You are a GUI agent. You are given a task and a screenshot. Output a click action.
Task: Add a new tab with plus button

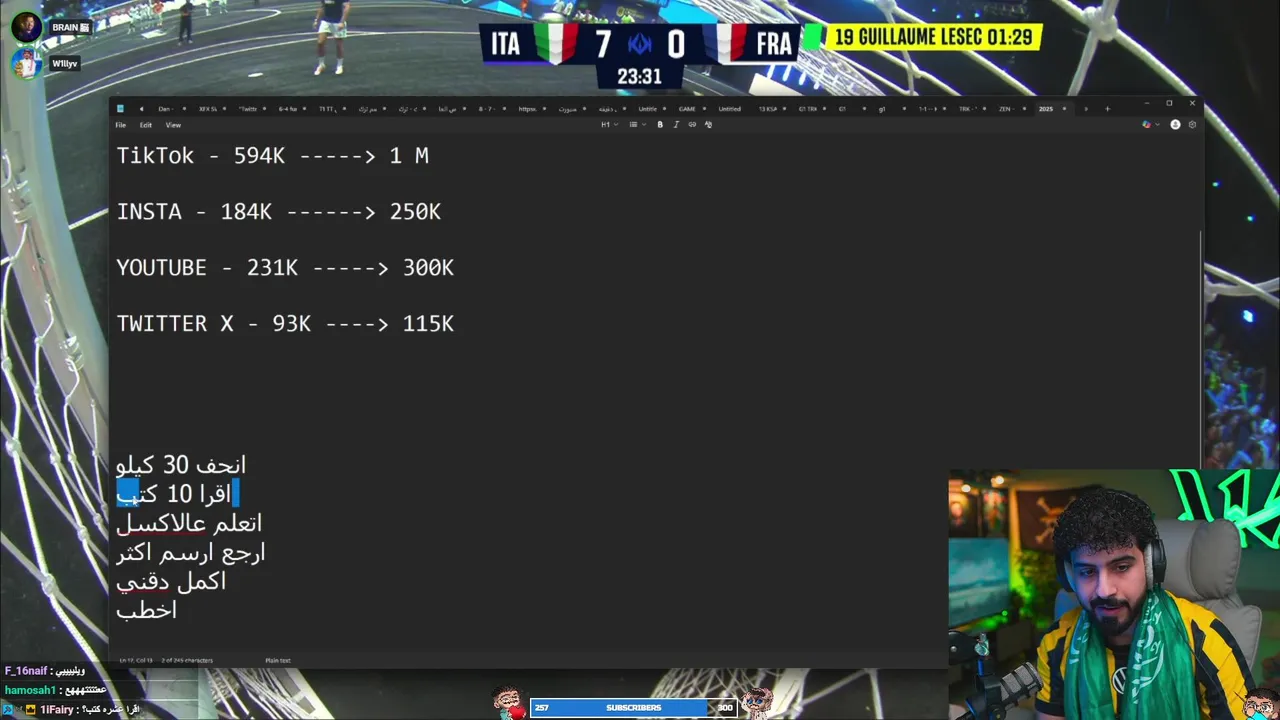1108,108
